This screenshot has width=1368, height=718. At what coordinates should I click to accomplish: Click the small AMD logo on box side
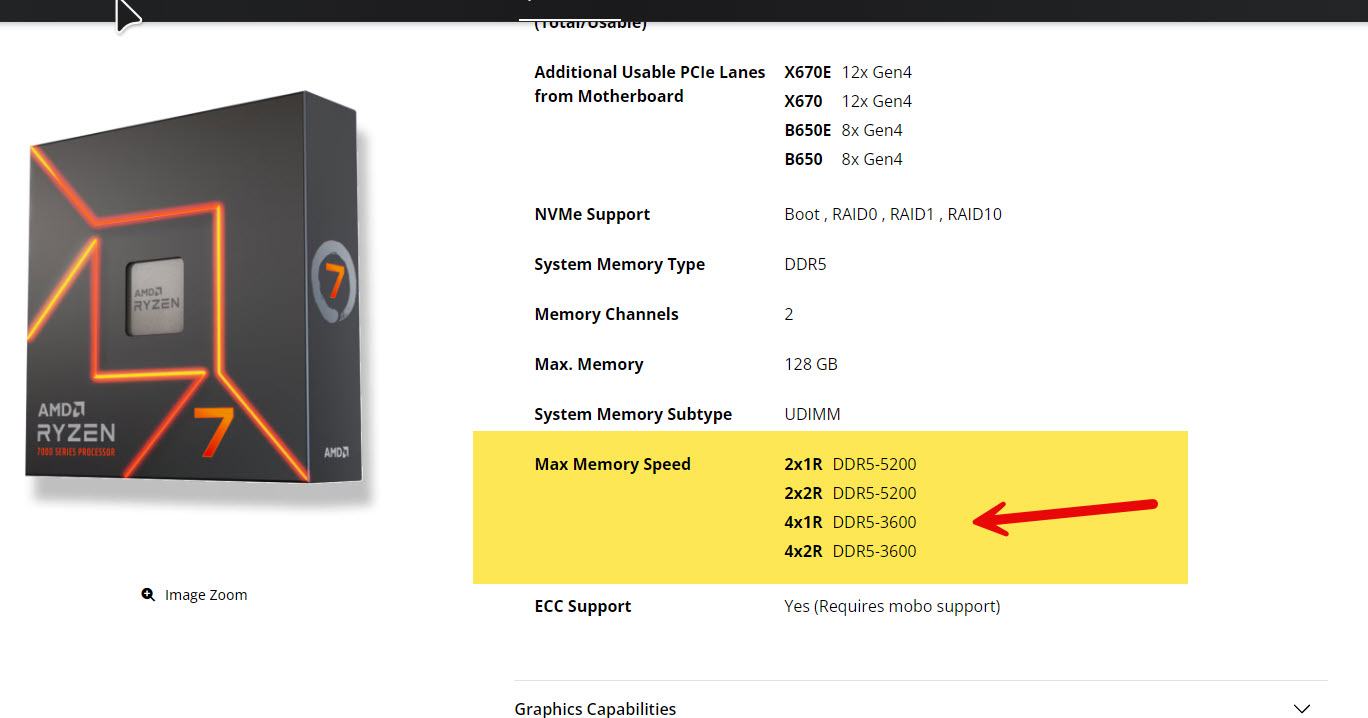click(336, 452)
